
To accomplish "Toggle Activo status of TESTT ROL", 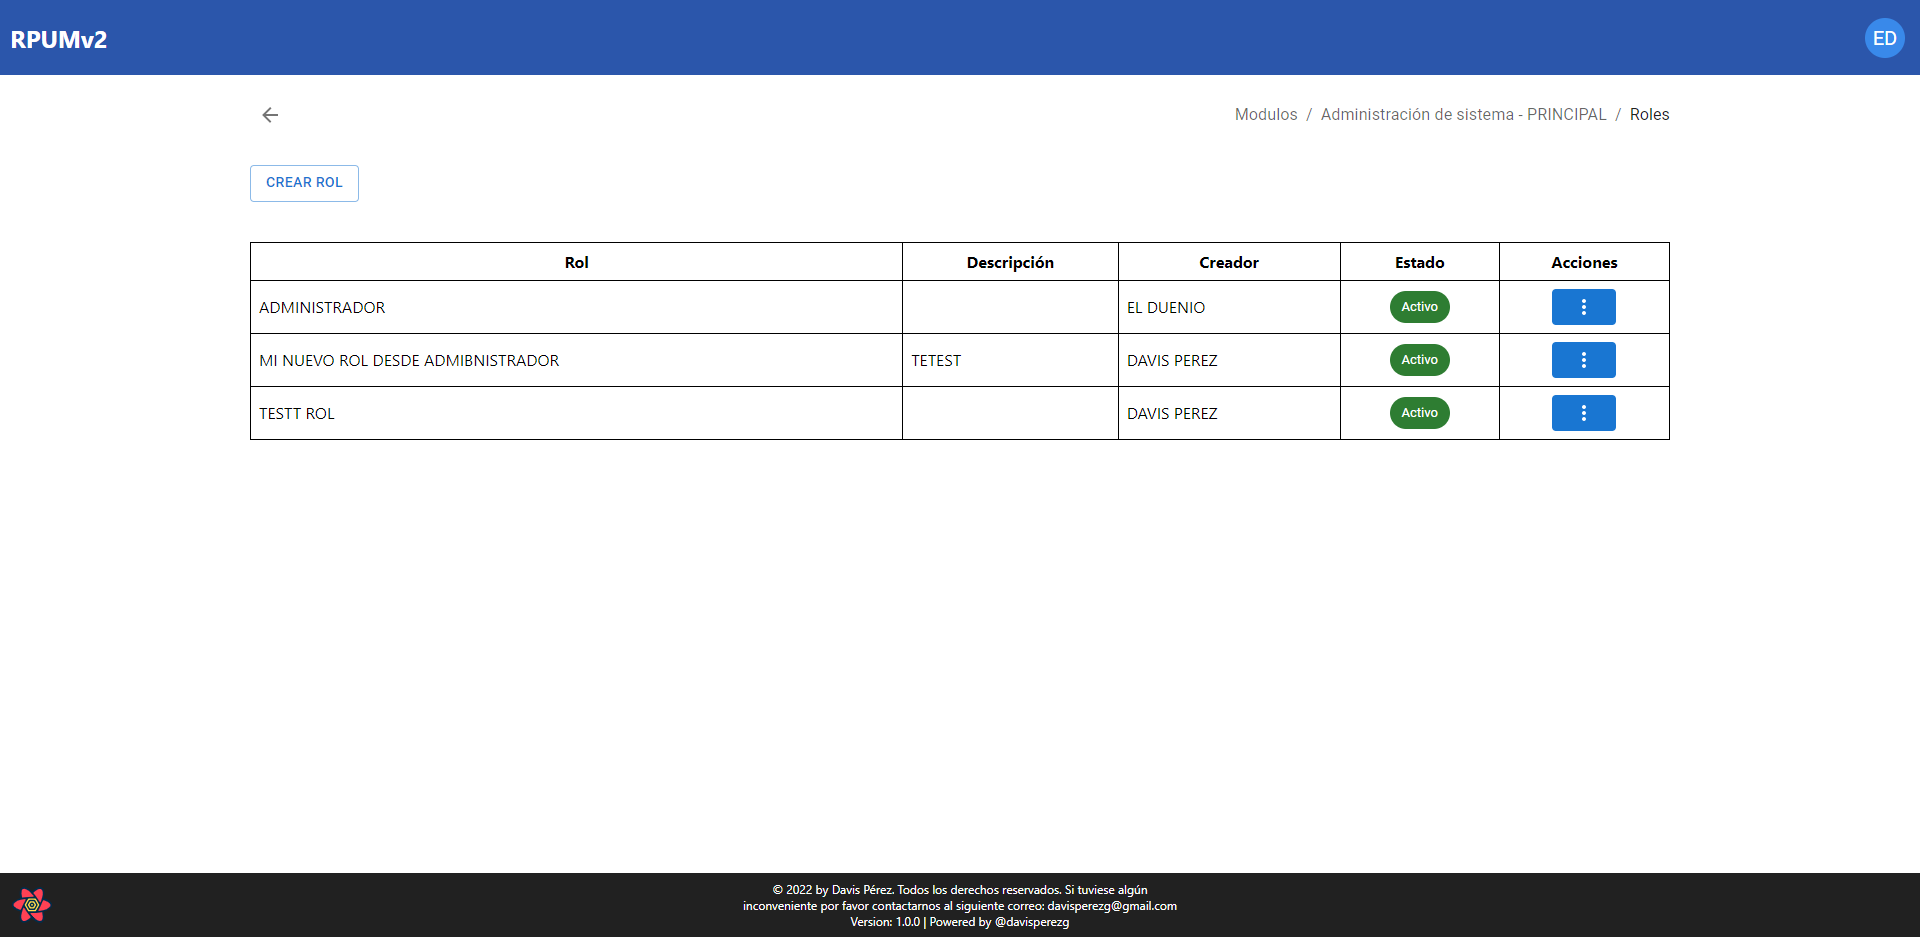I will tap(1419, 413).
